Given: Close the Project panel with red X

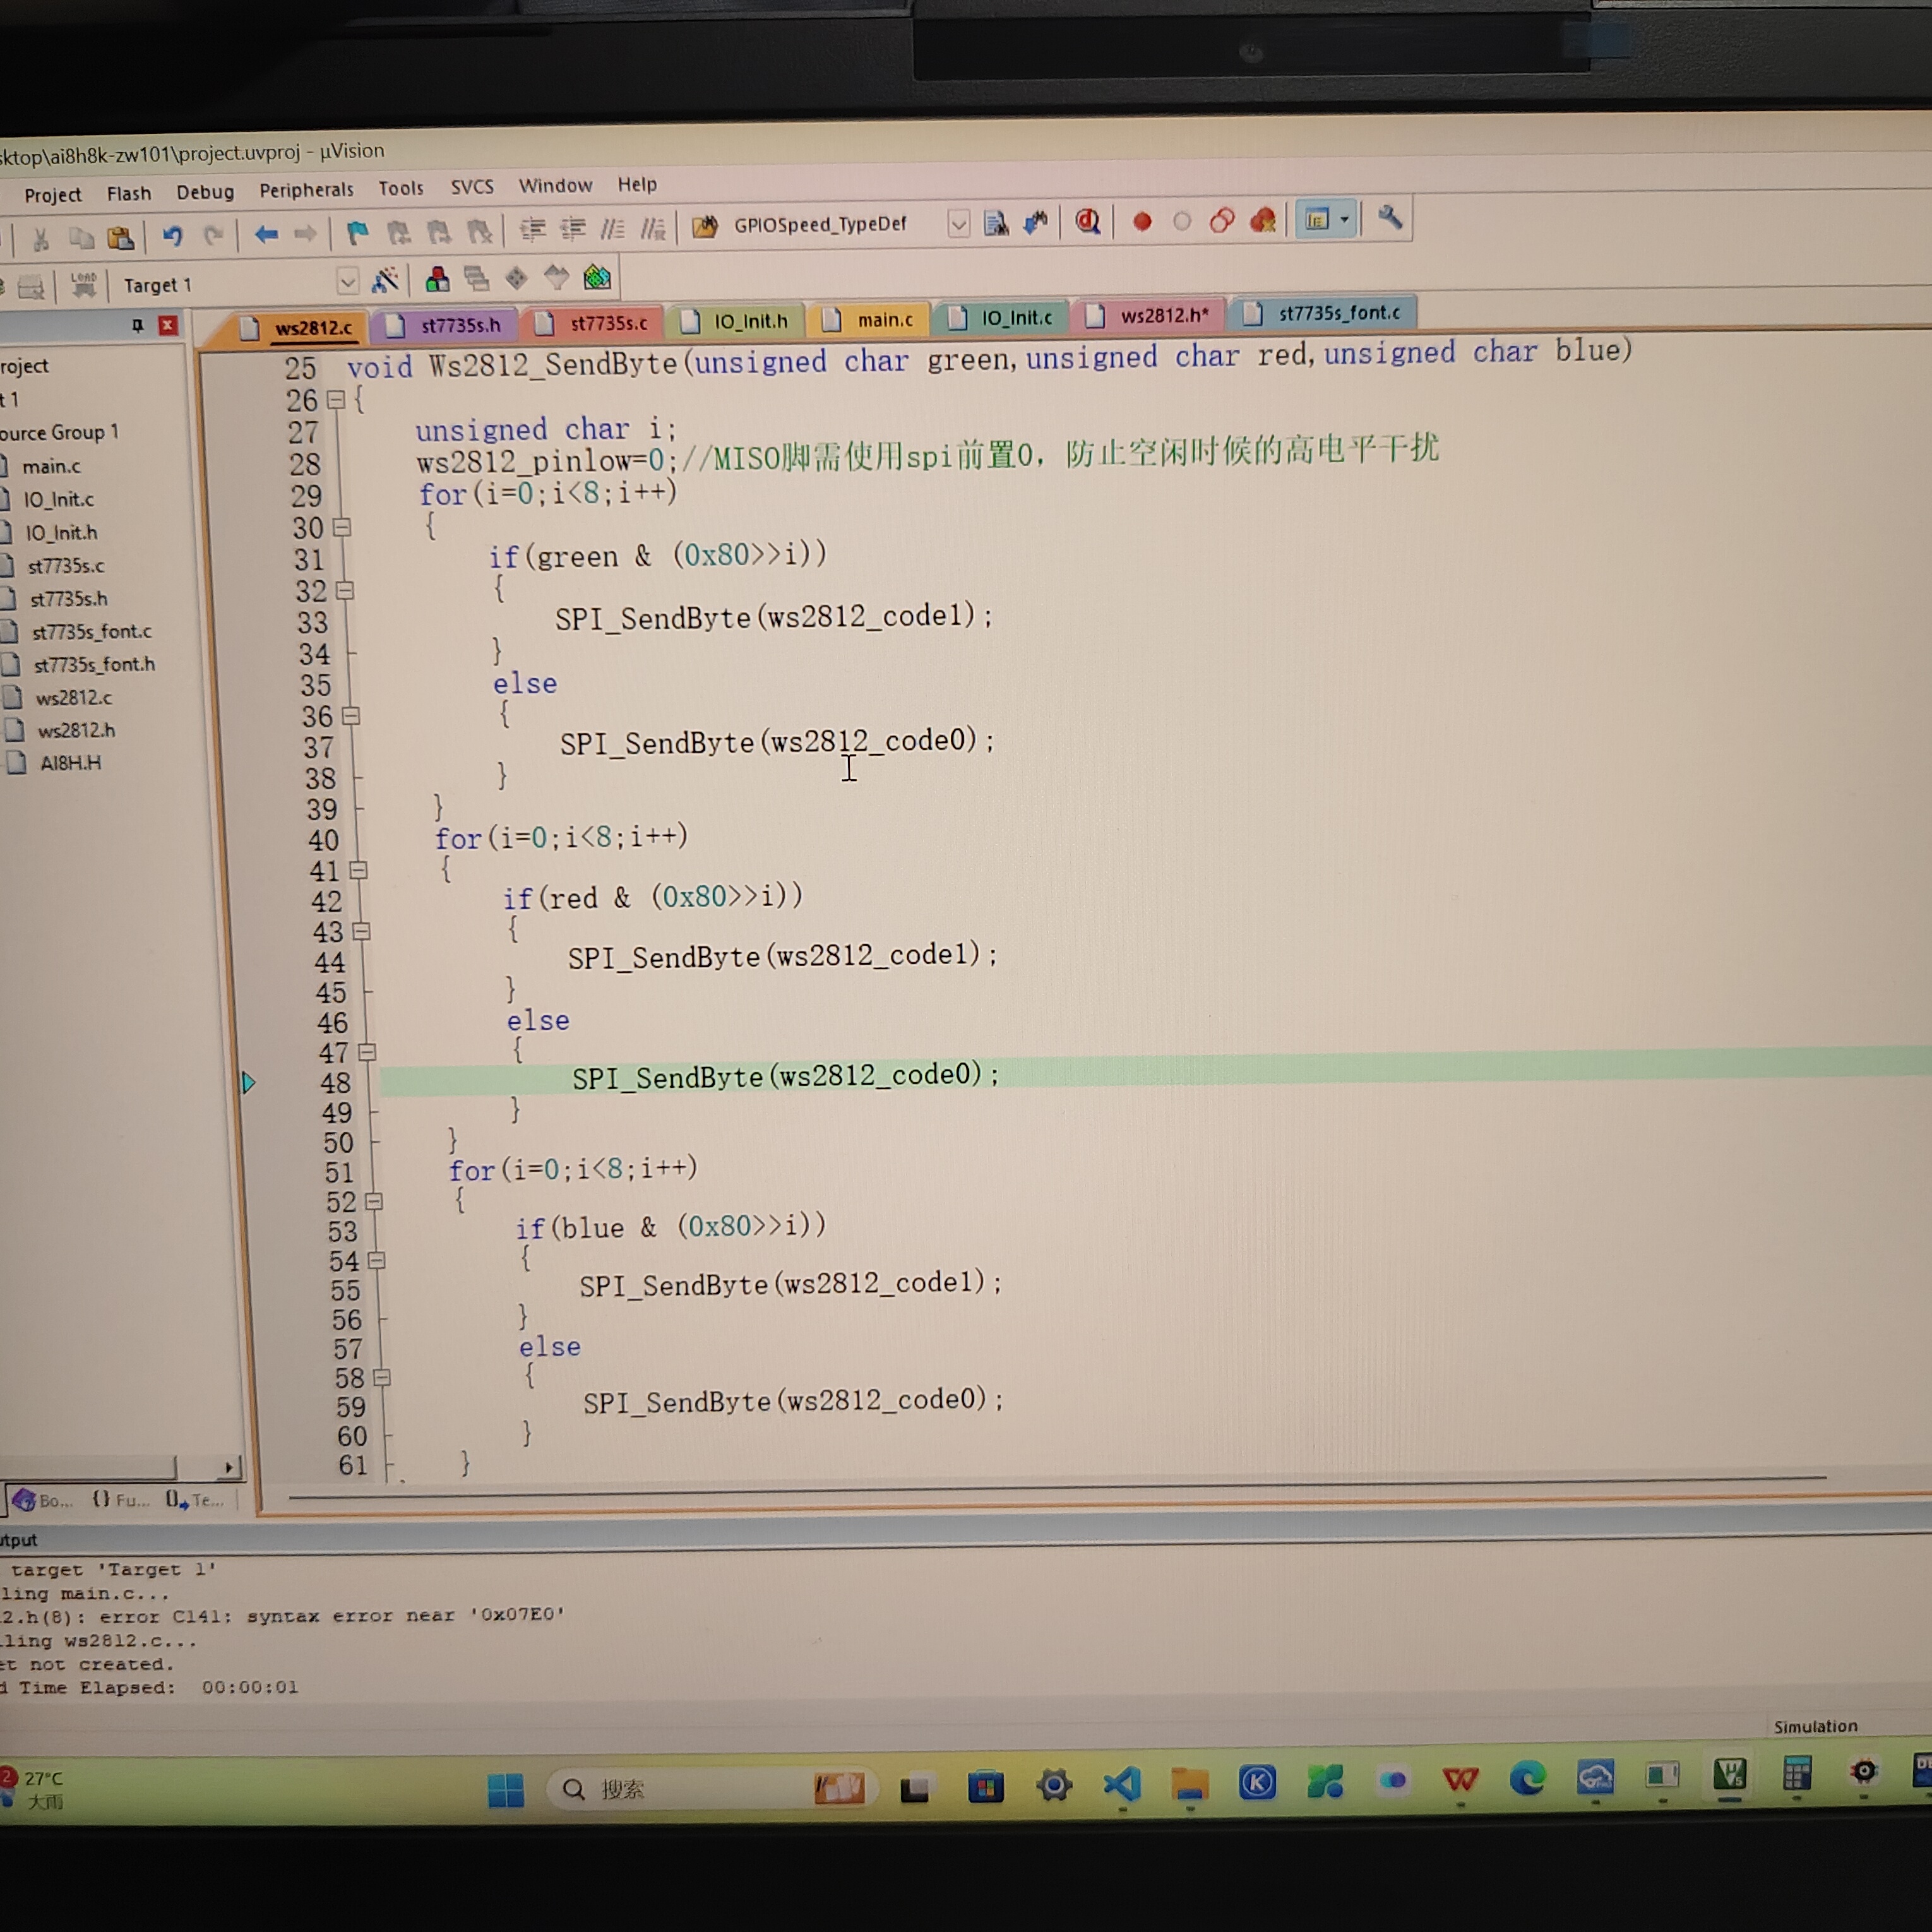Looking at the screenshot, I should (168, 325).
